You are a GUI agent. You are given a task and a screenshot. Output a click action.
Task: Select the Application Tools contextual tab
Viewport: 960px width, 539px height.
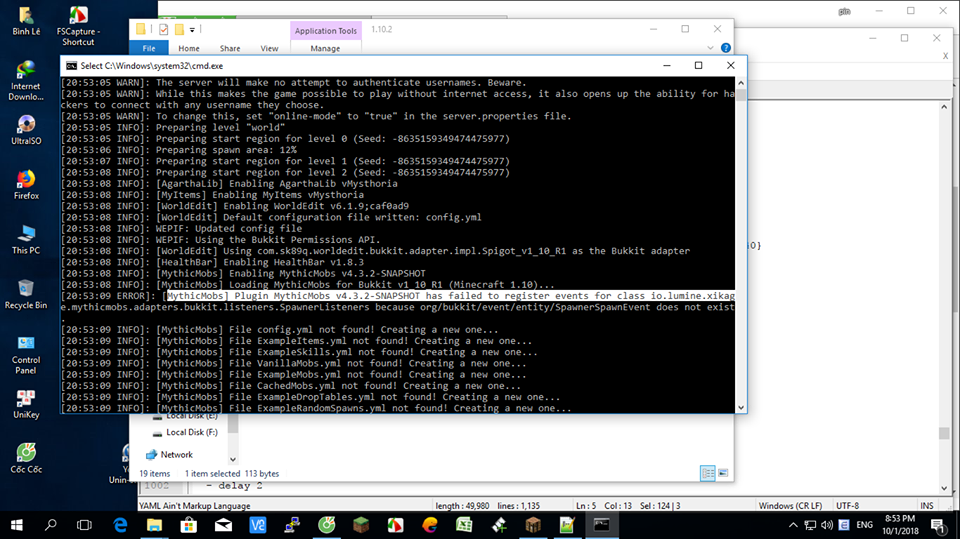point(326,31)
